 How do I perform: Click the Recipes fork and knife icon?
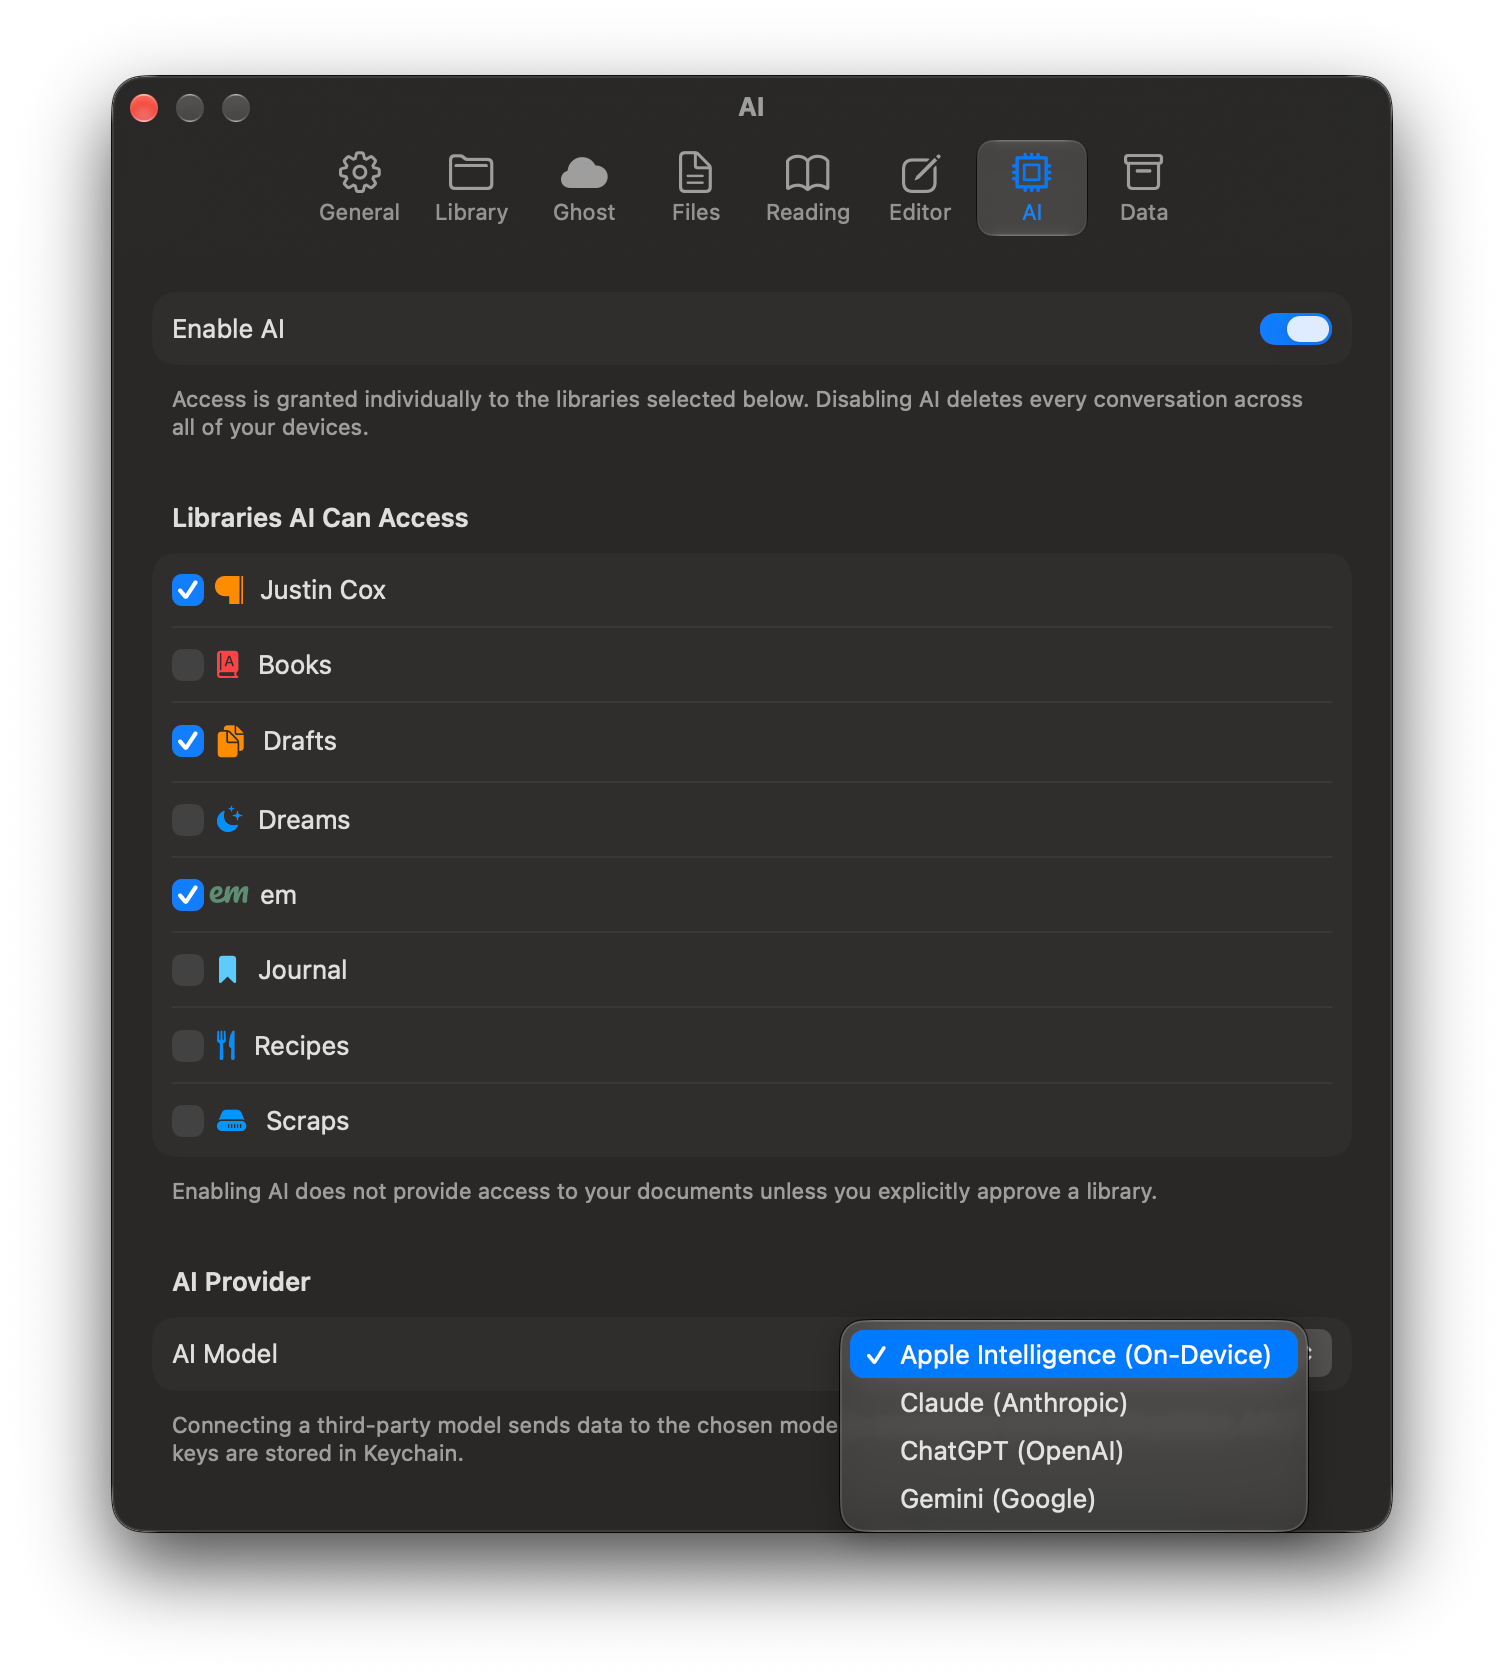[226, 1046]
